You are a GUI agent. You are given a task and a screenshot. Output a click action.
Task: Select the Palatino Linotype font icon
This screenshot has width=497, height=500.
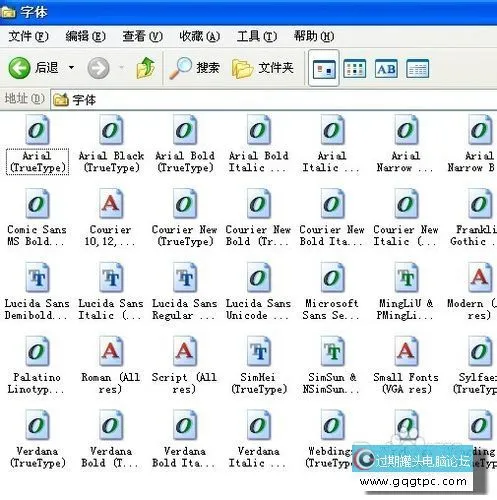37,351
